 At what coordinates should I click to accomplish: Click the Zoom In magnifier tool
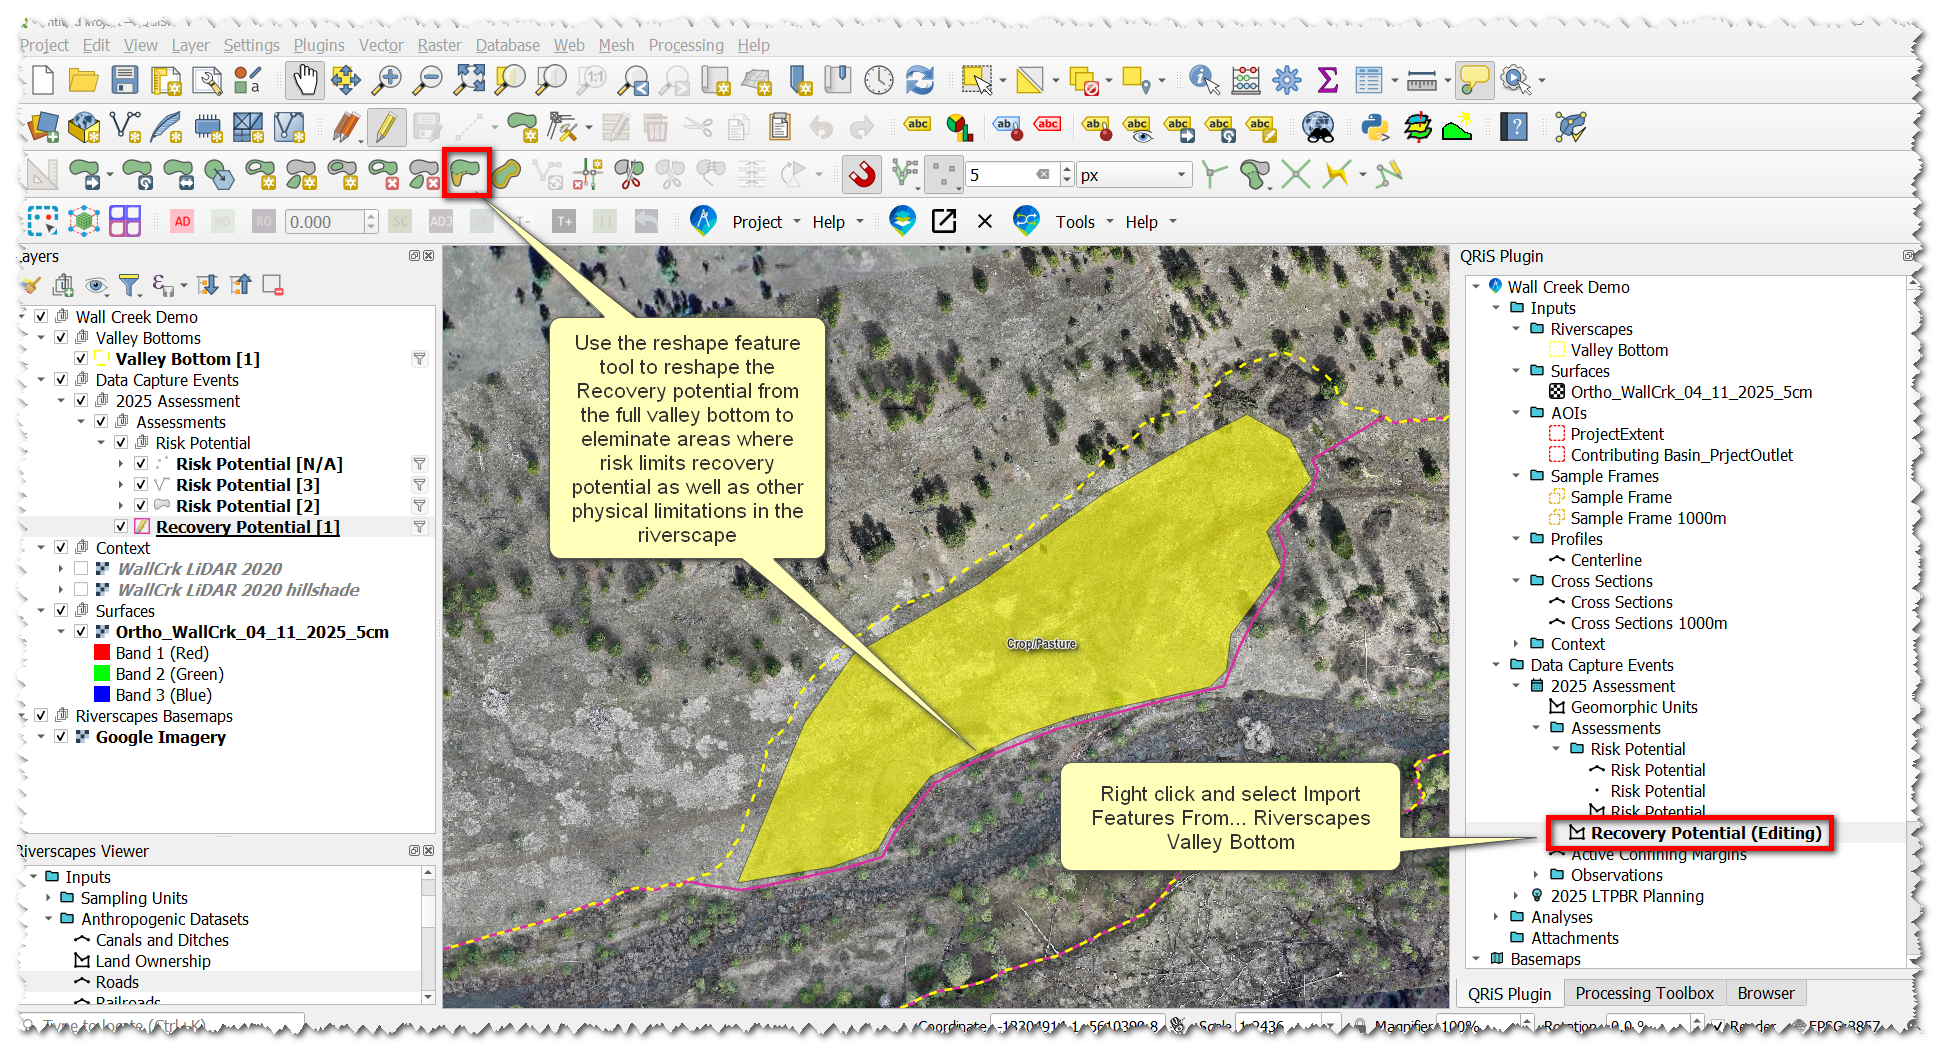[x=387, y=80]
